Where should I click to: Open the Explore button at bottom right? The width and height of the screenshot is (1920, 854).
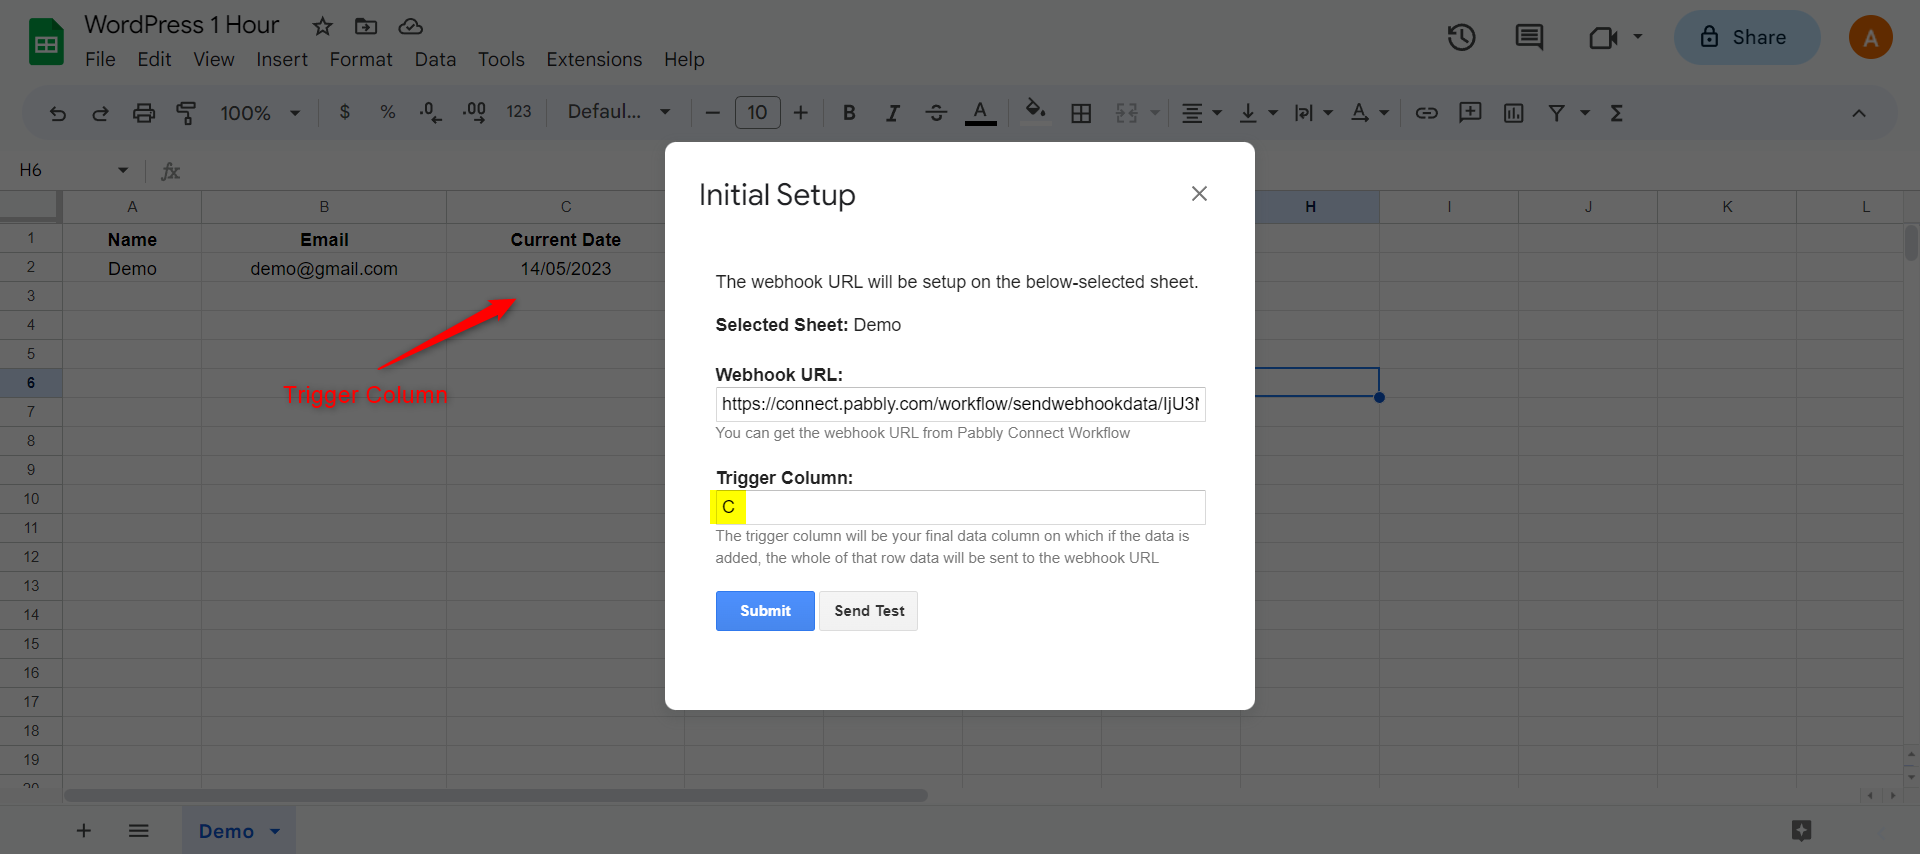1801,831
